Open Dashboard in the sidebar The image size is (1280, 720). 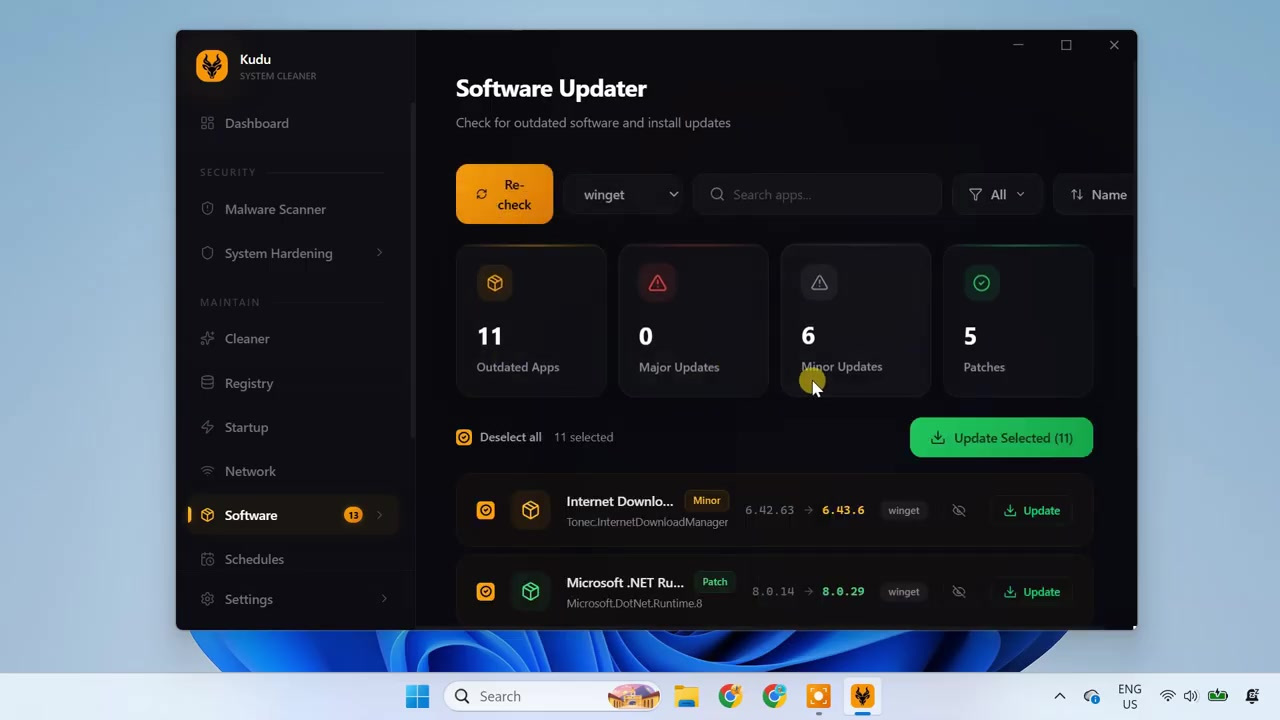click(x=257, y=123)
